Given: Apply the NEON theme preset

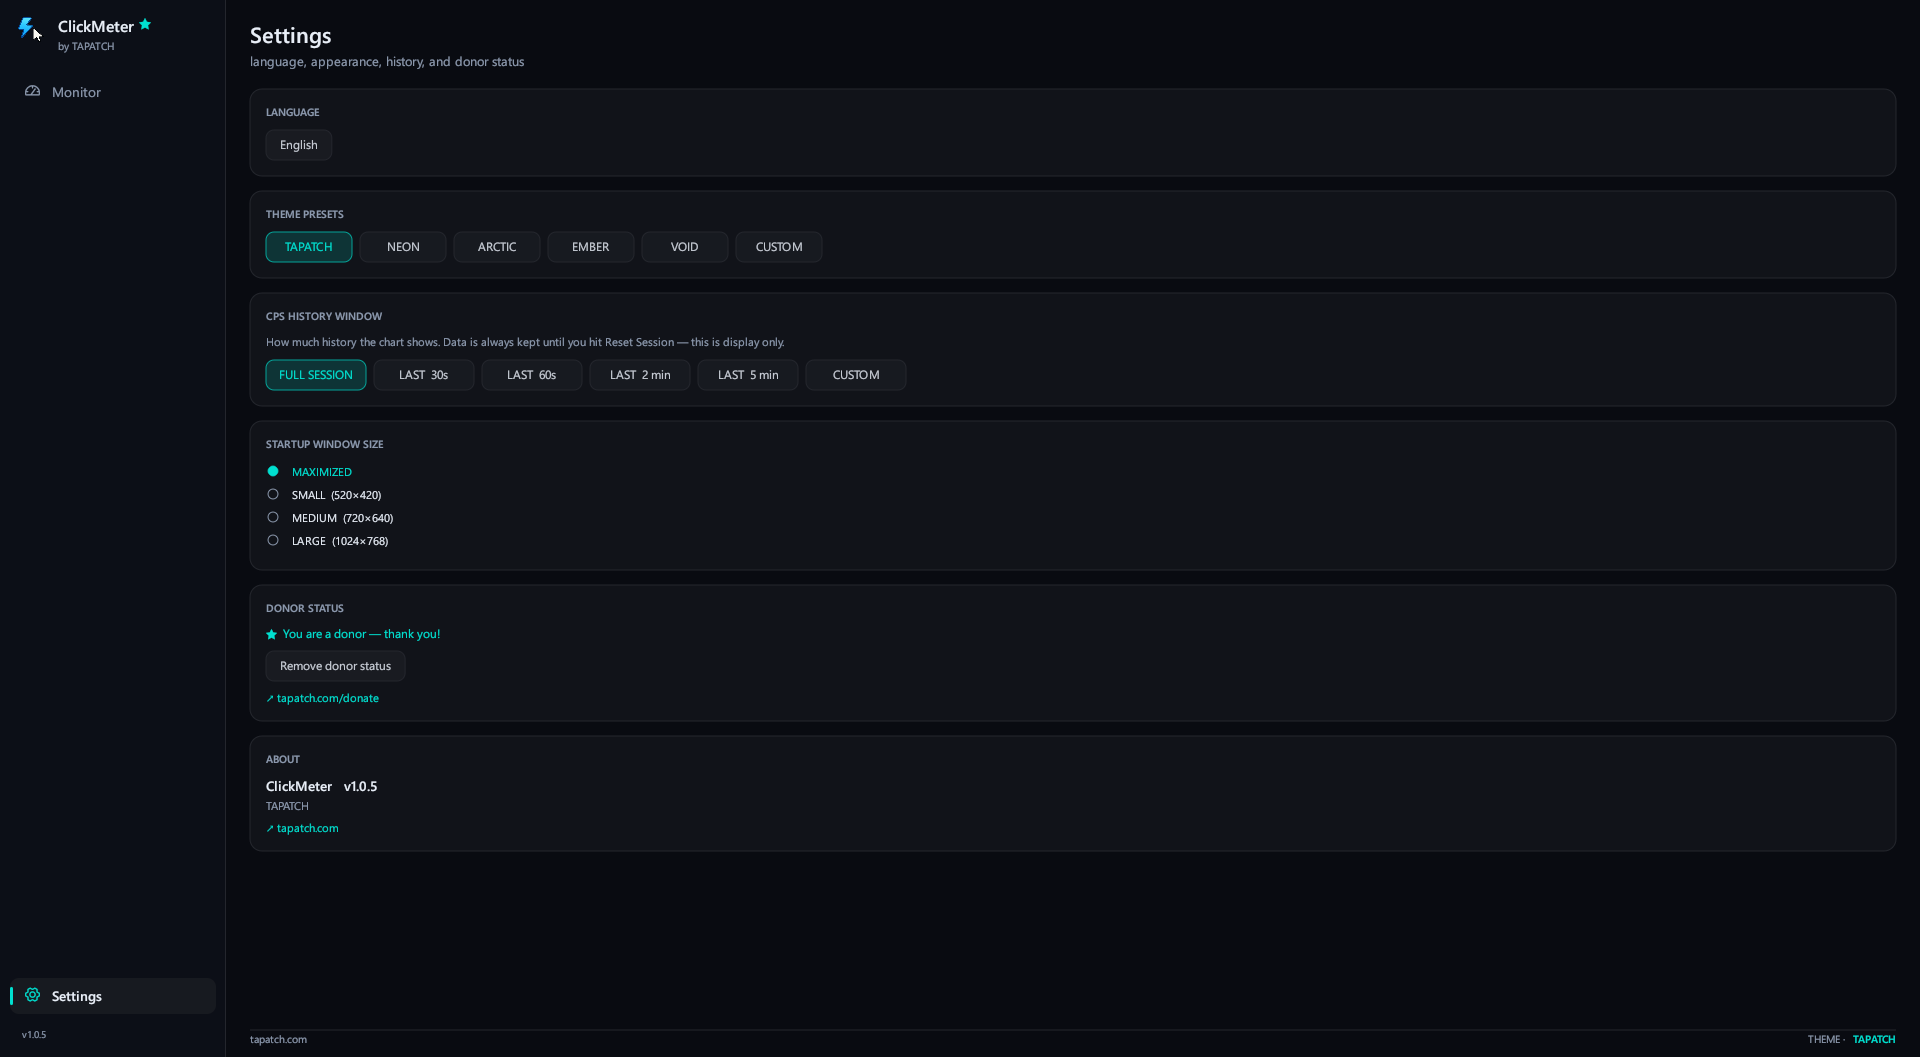Looking at the screenshot, I should point(403,247).
